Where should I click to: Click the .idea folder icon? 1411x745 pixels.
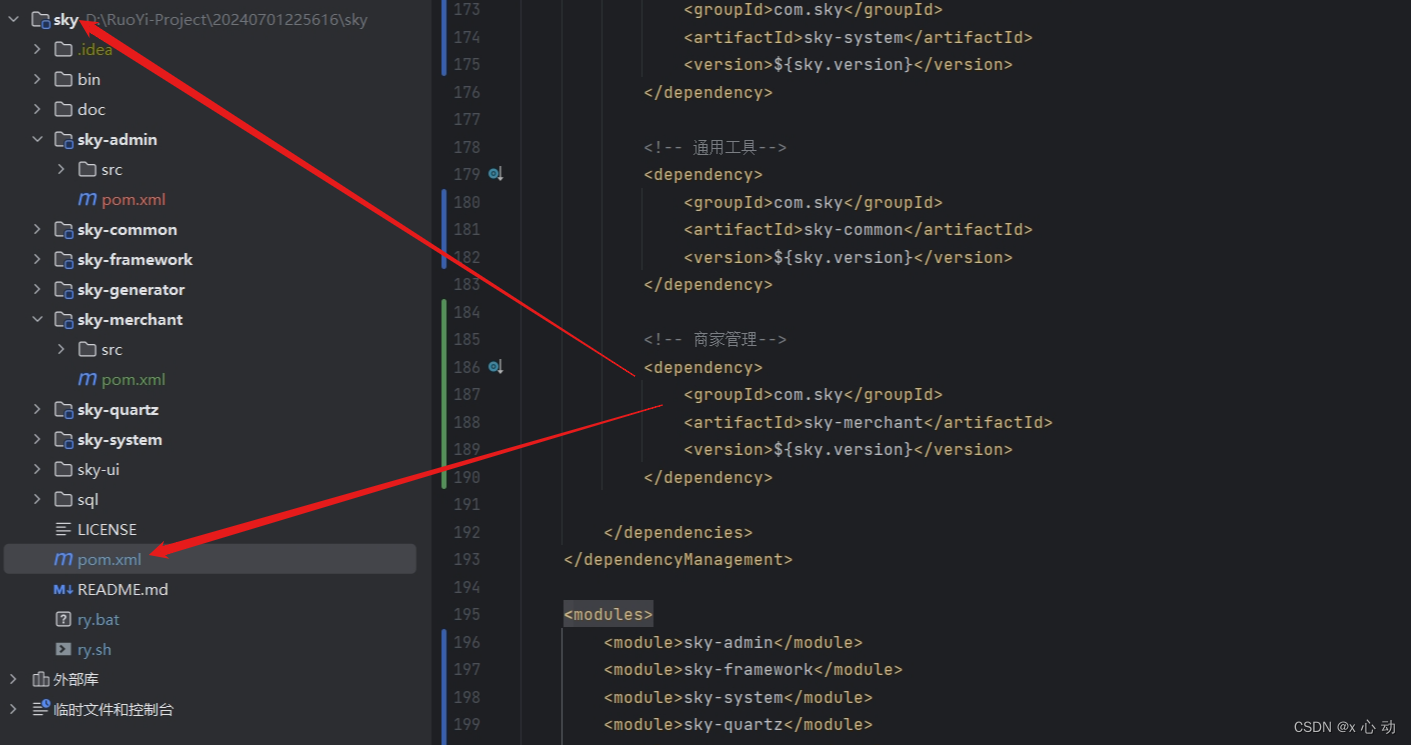coord(63,50)
